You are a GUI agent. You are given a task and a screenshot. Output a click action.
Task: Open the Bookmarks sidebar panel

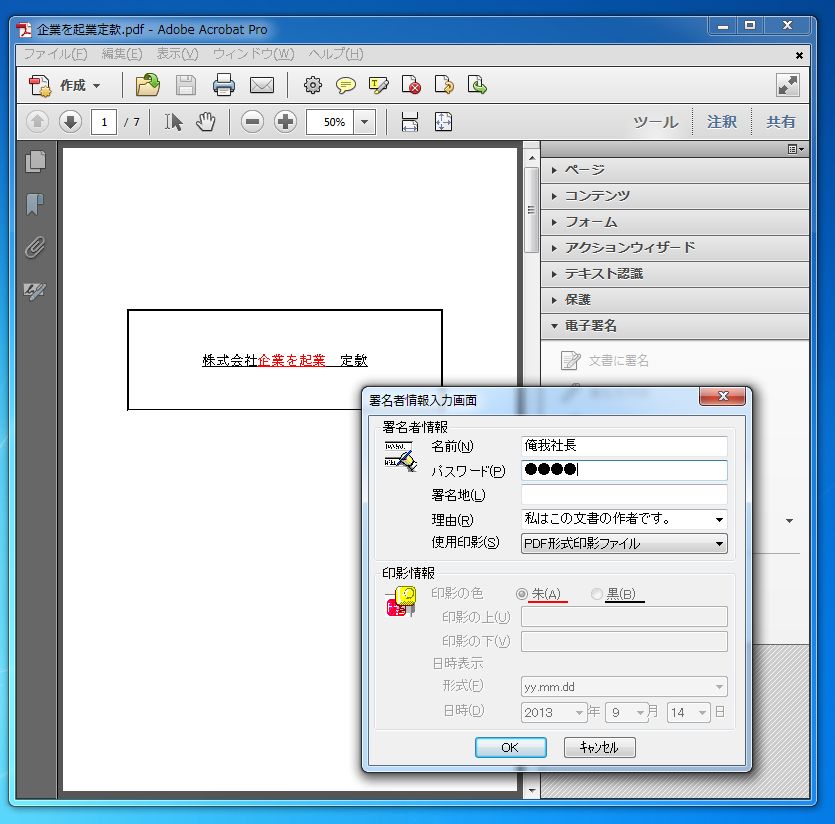point(35,204)
